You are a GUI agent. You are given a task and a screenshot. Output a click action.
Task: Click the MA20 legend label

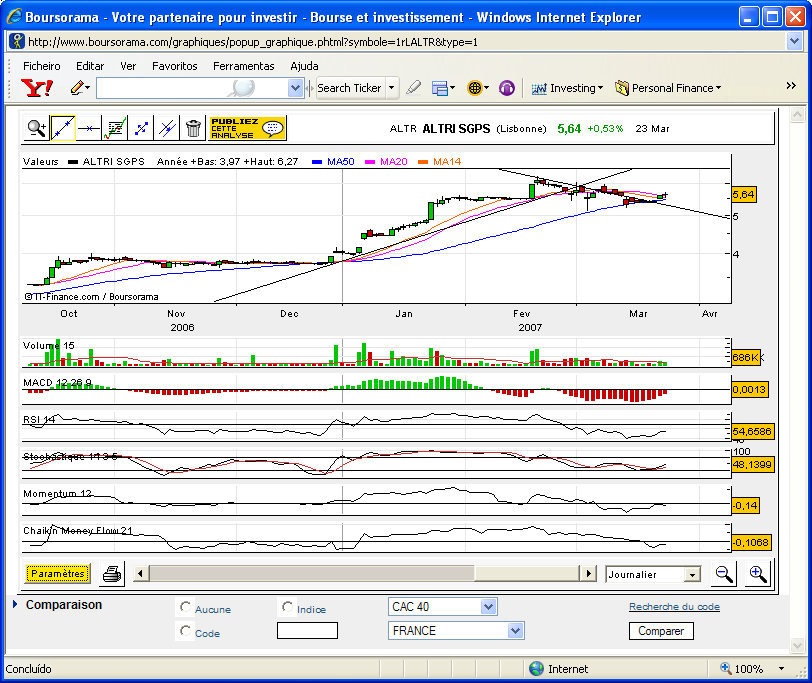pyautogui.click(x=394, y=162)
